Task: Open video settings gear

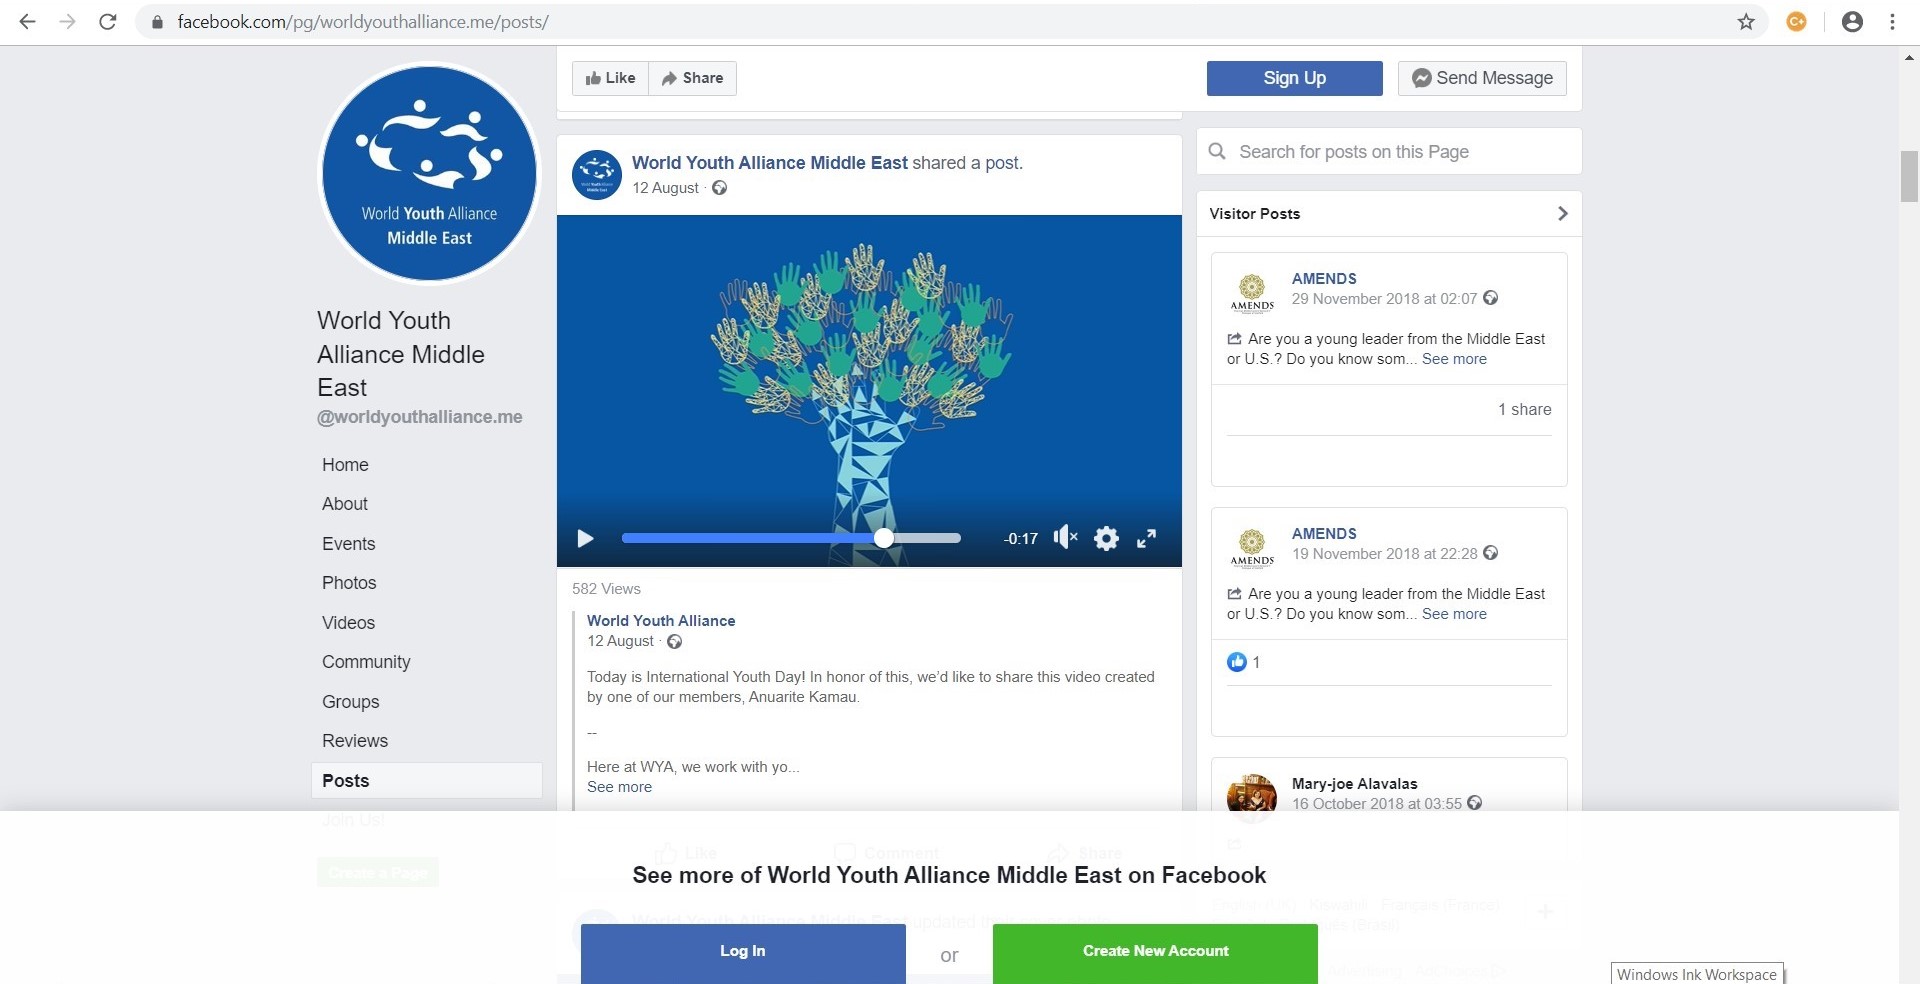Action: click(1106, 539)
